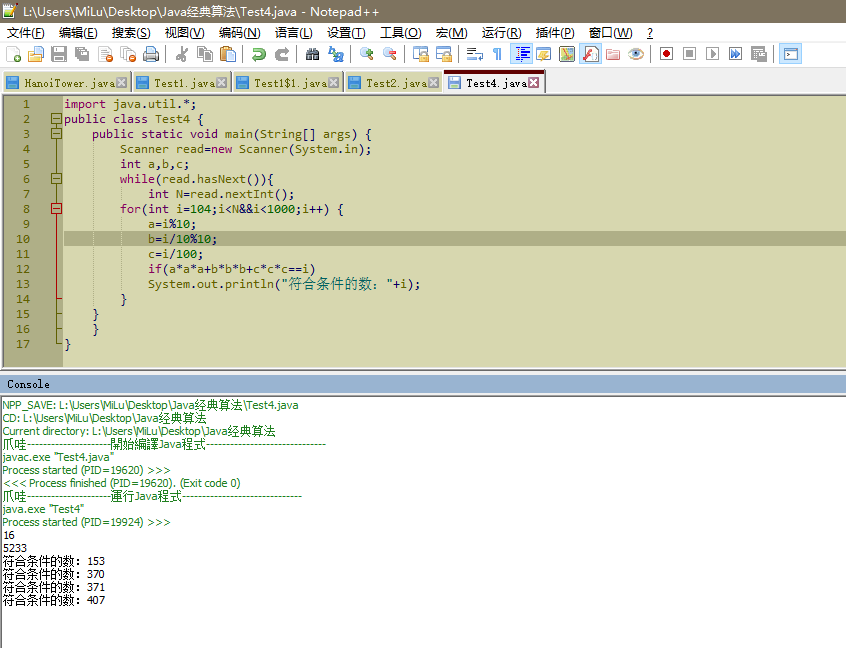Open Find with the binoculars icon
This screenshot has width=846, height=648.
tap(312, 54)
